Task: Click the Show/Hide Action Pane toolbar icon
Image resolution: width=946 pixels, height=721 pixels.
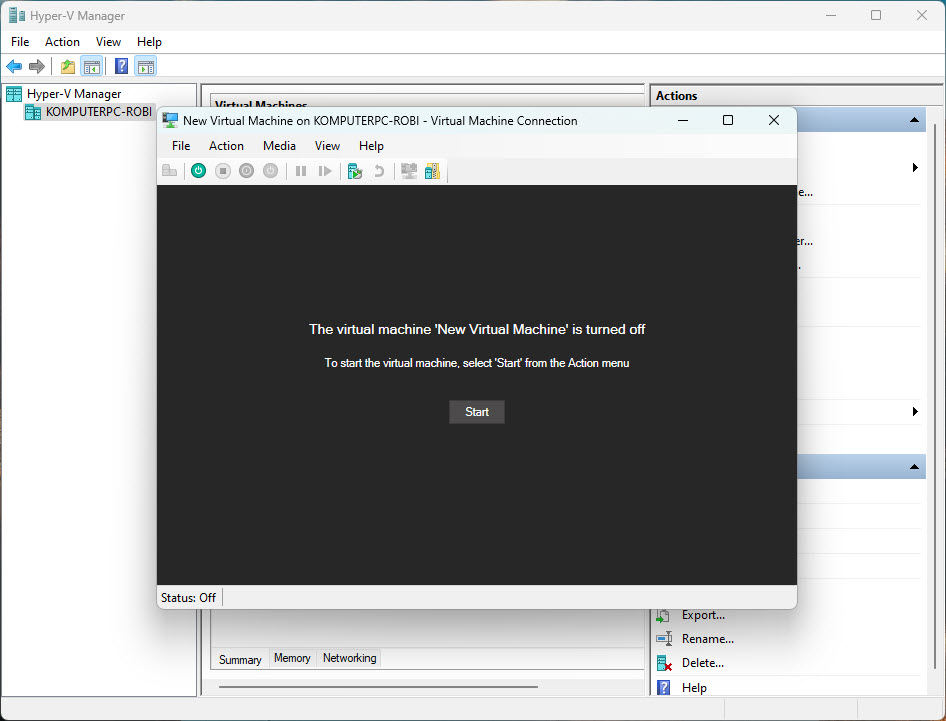Action: pyautogui.click(x=146, y=66)
